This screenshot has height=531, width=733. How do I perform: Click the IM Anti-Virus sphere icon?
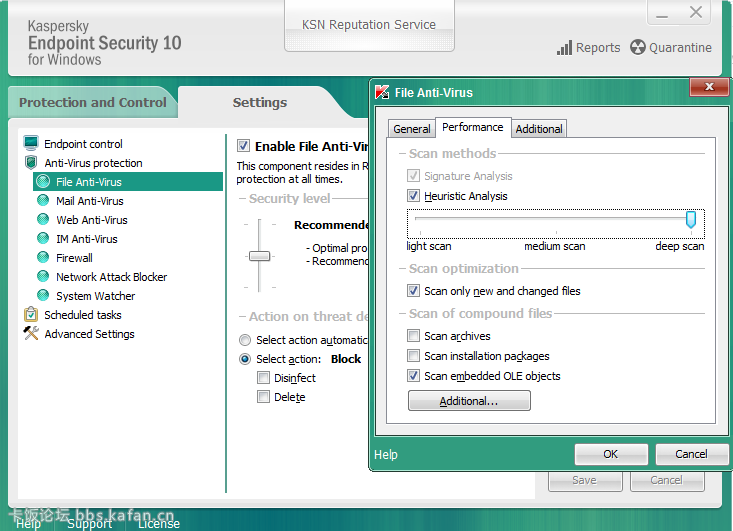(x=43, y=238)
